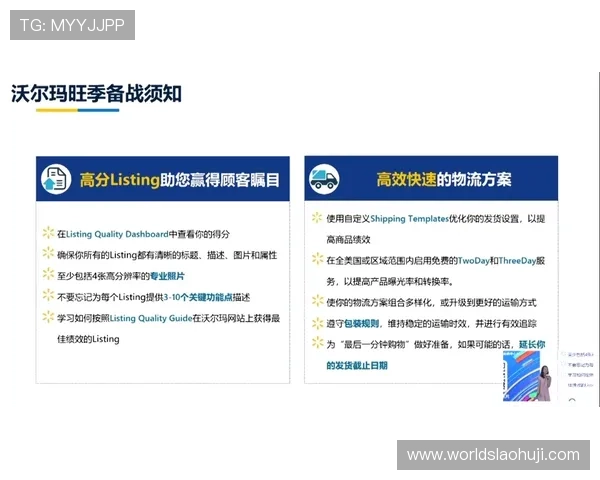Click the TwoDay highlighted text

point(473,261)
